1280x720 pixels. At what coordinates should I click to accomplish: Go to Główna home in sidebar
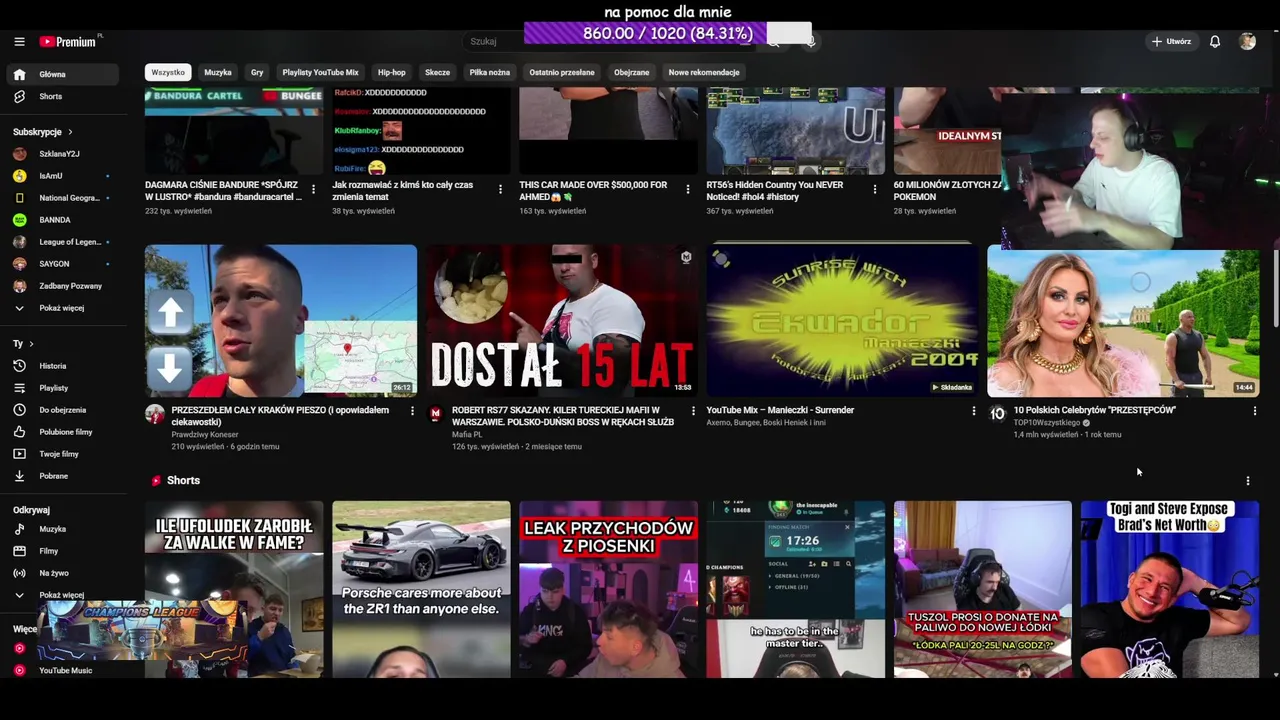pyautogui.click(x=63, y=74)
